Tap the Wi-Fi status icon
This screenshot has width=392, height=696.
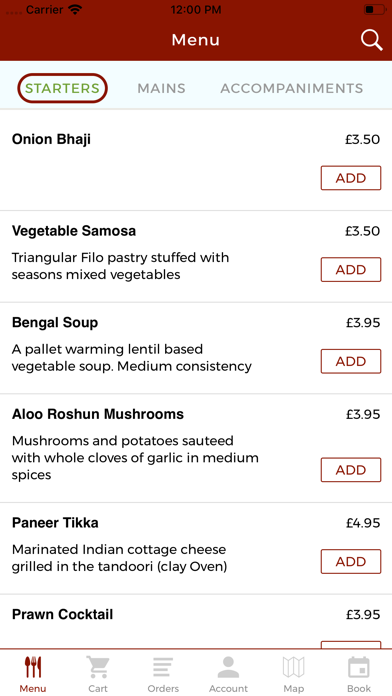tap(75, 10)
